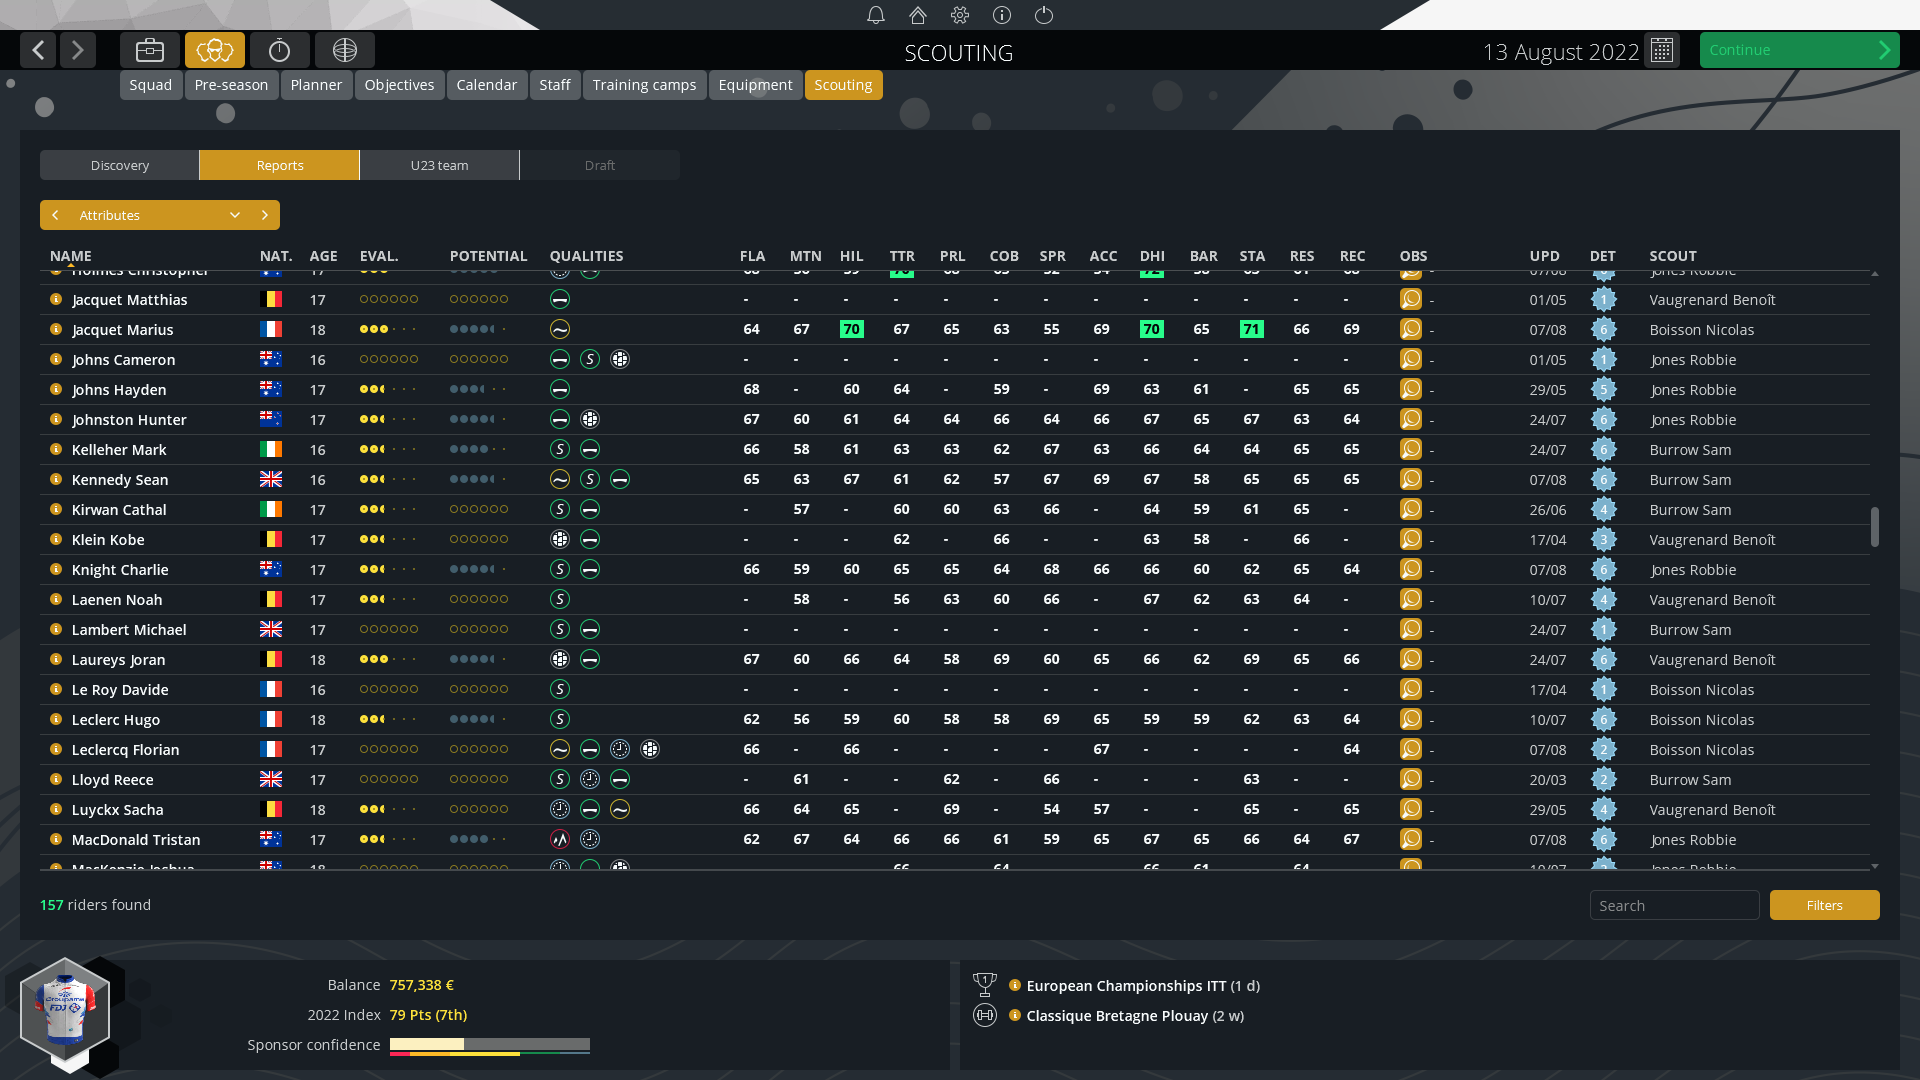Click info icon next to Kennedy Sean
Image resolution: width=1920 pixels, height=1080 pixels.
56,479
